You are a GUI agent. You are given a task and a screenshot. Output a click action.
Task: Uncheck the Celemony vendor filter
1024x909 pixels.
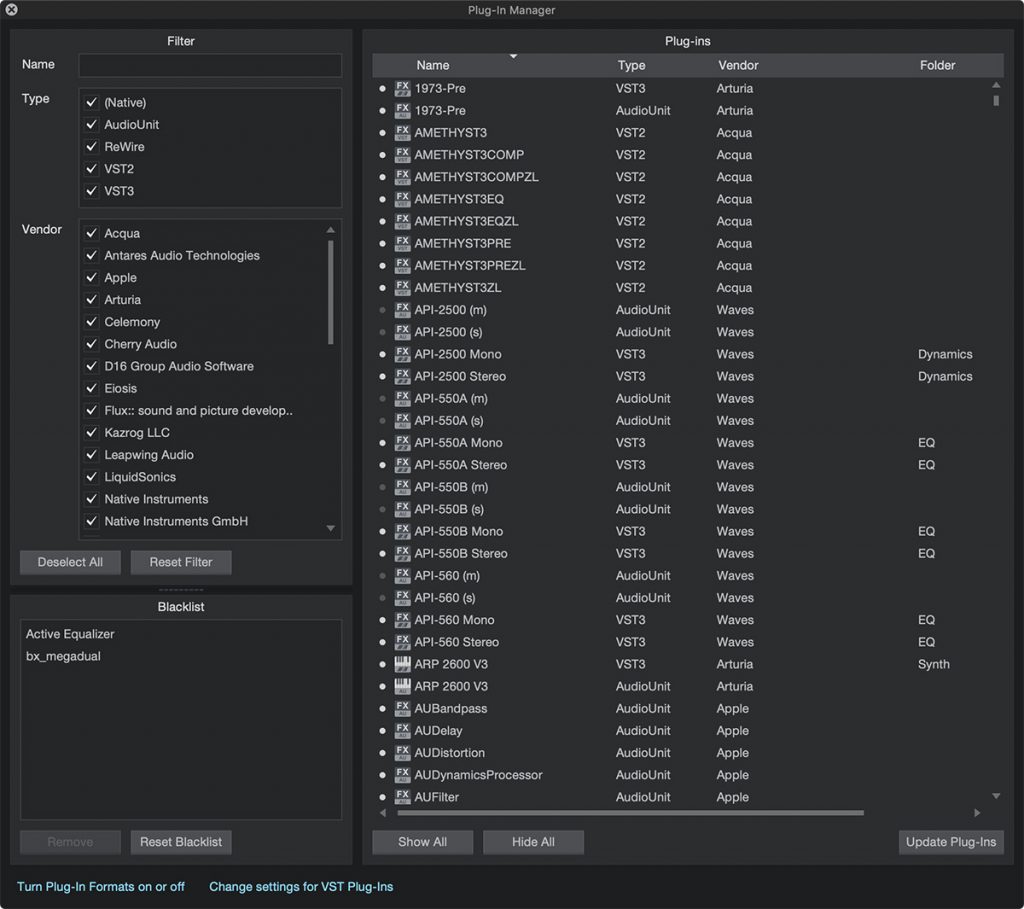point(91,322)
